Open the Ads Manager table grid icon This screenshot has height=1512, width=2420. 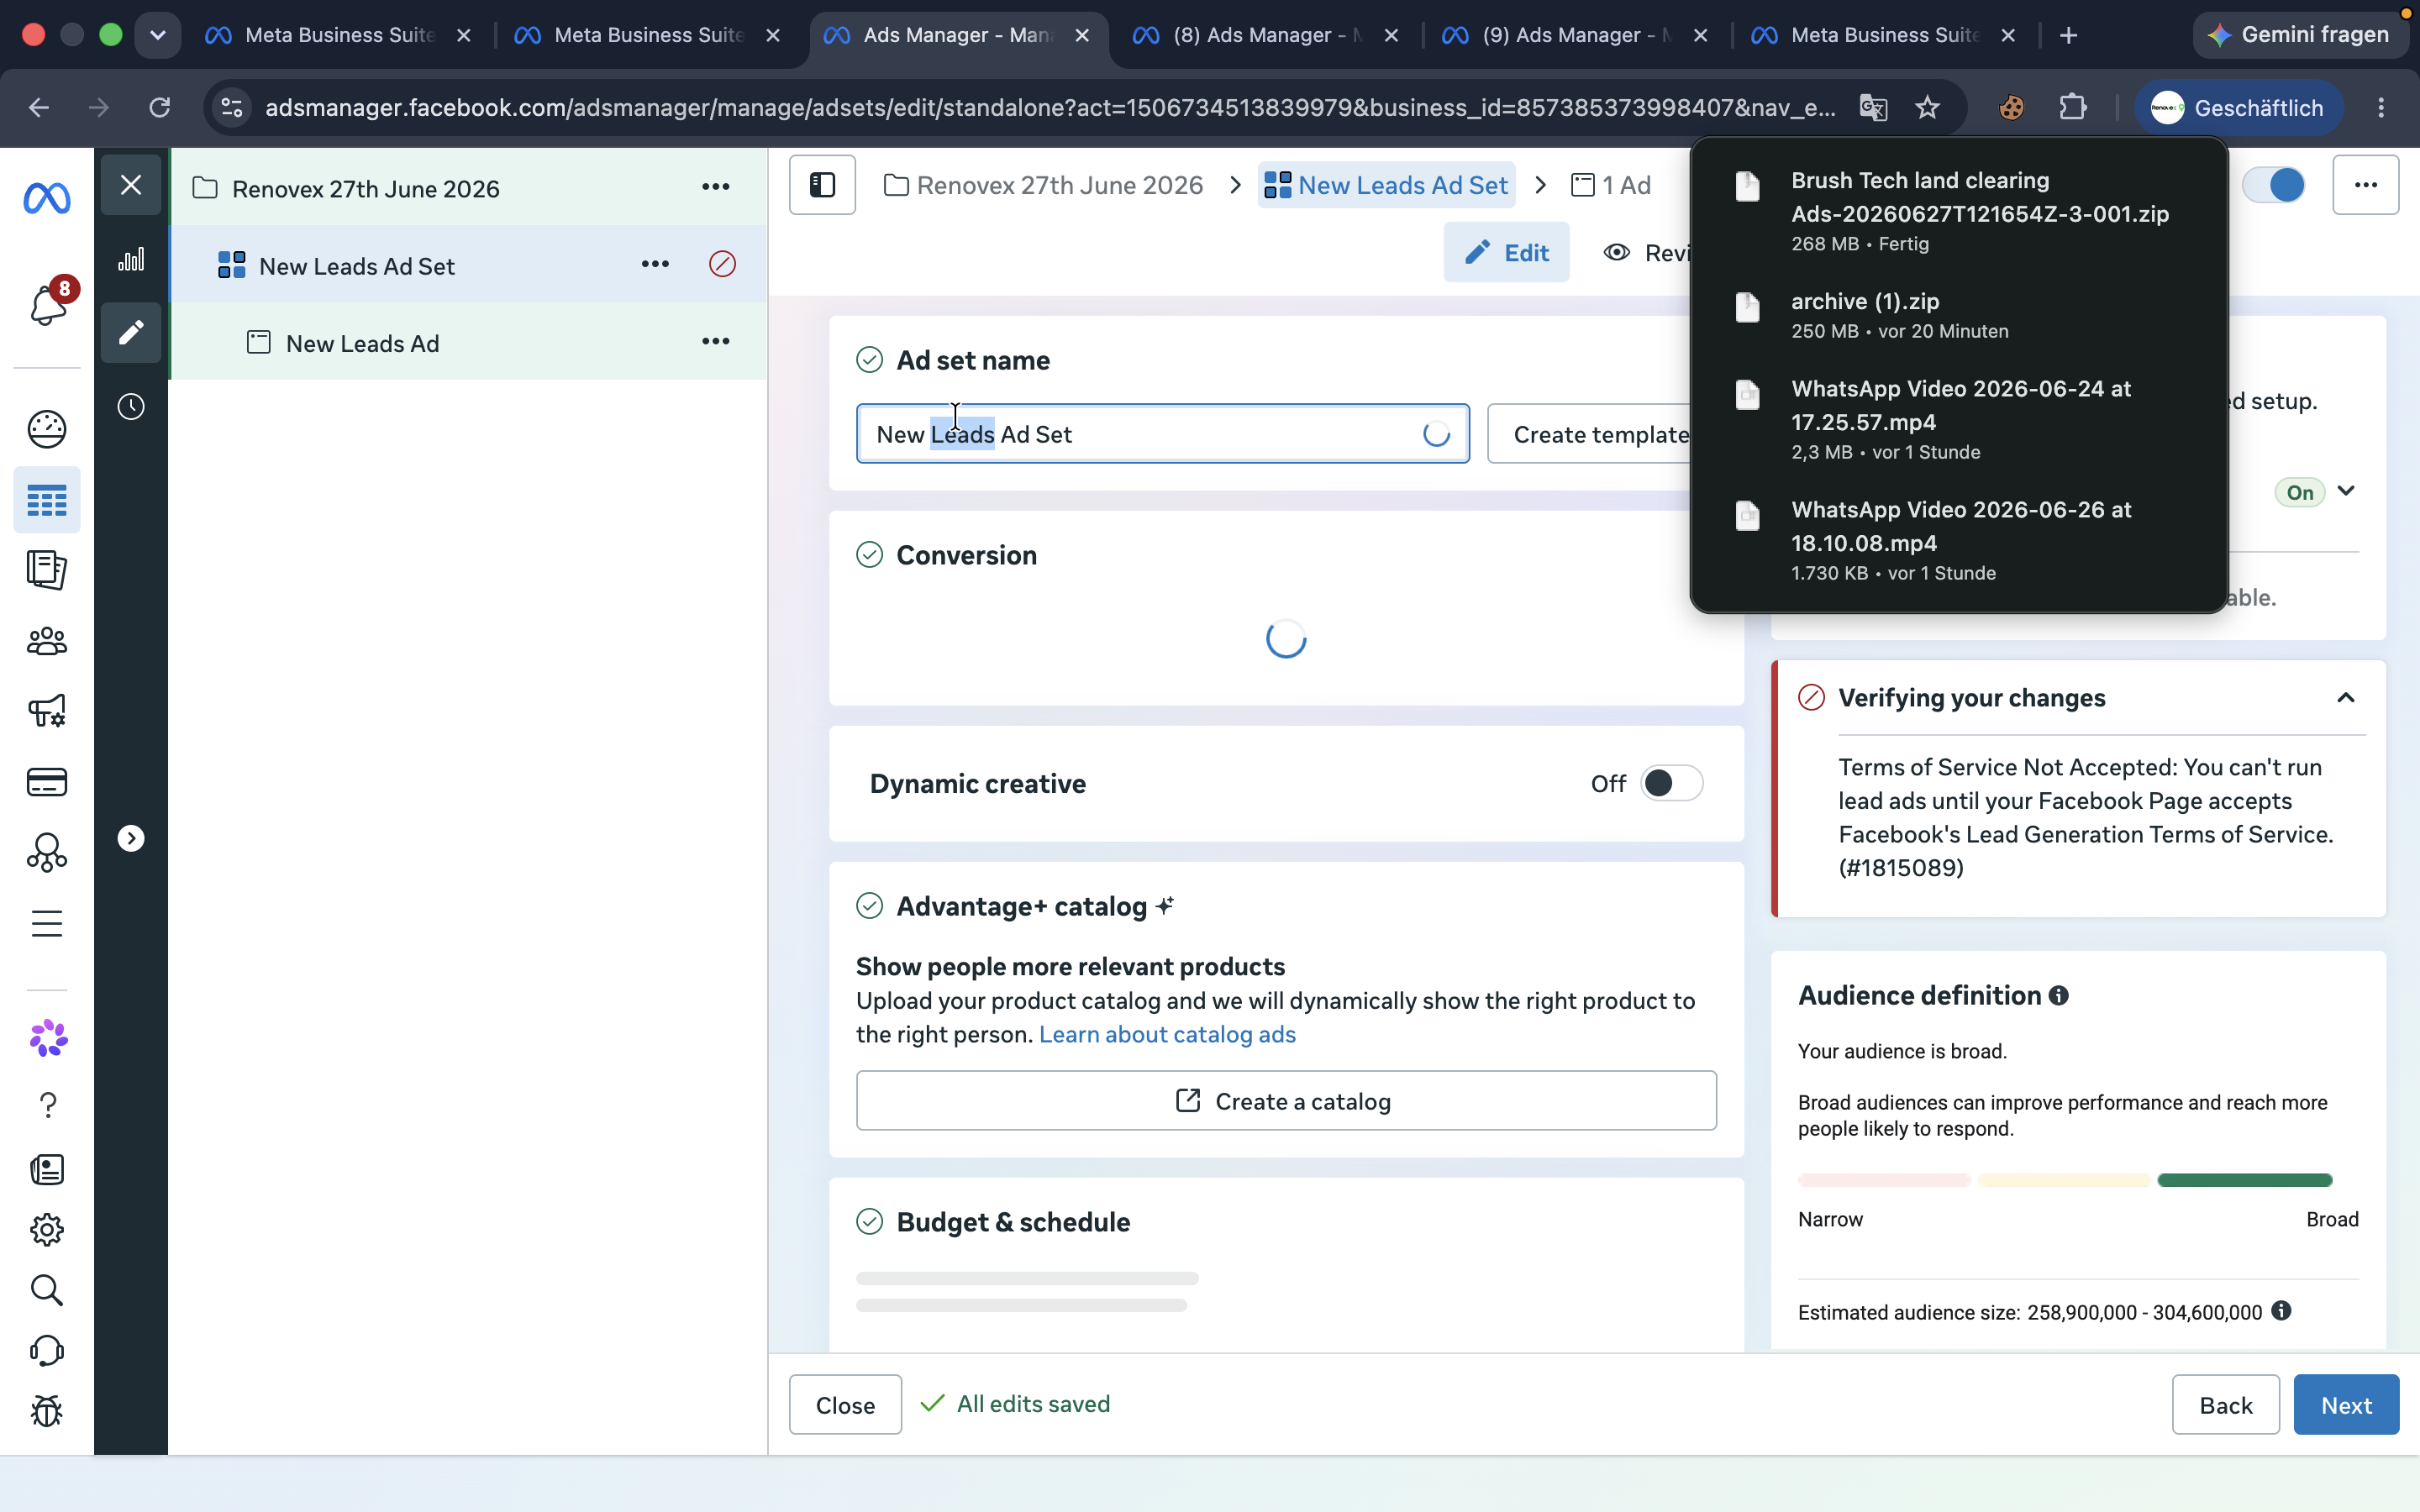(x=47, y=500)
